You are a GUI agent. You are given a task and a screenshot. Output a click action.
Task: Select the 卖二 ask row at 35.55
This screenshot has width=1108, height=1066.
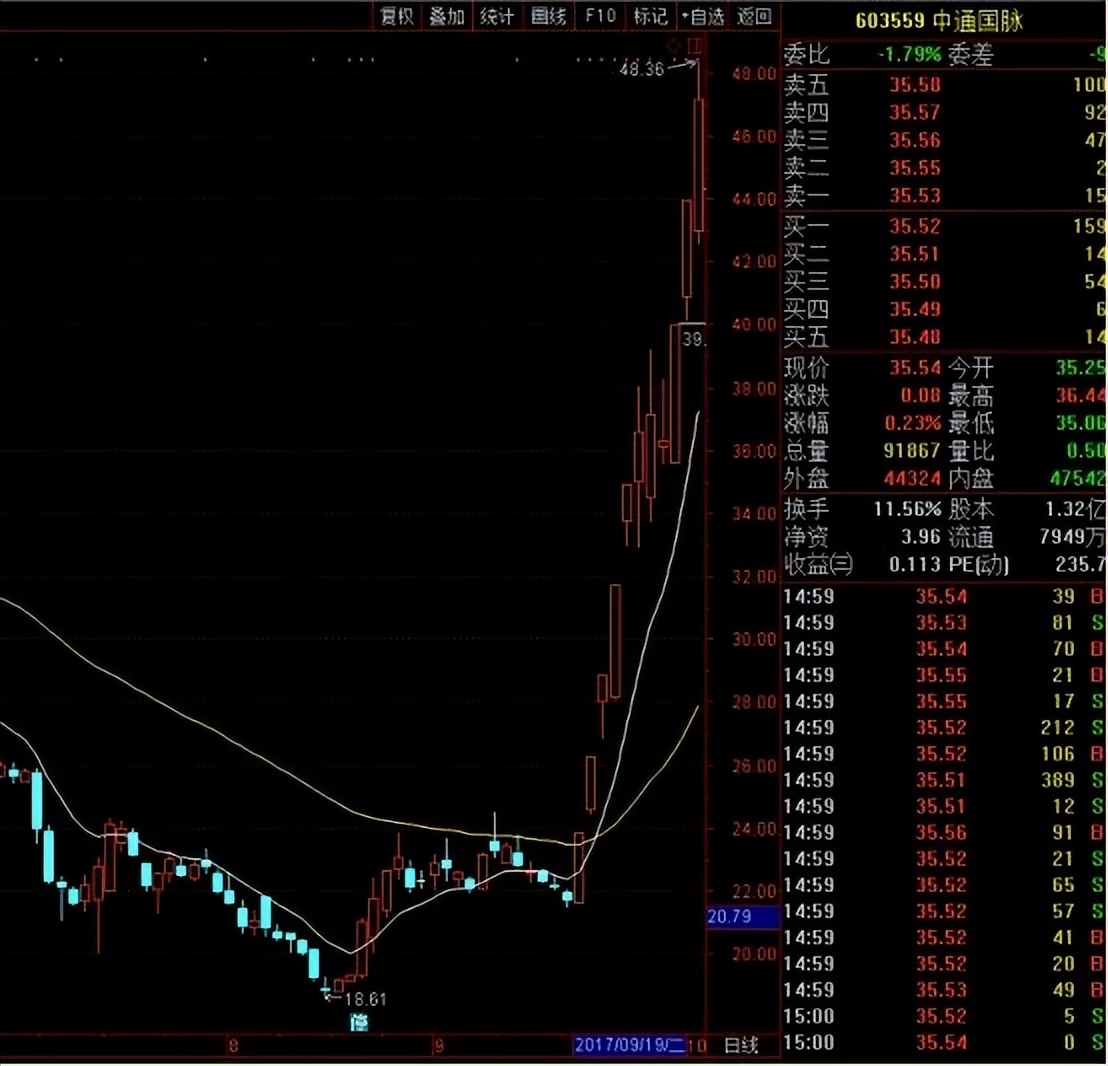(x=944, y=167)
